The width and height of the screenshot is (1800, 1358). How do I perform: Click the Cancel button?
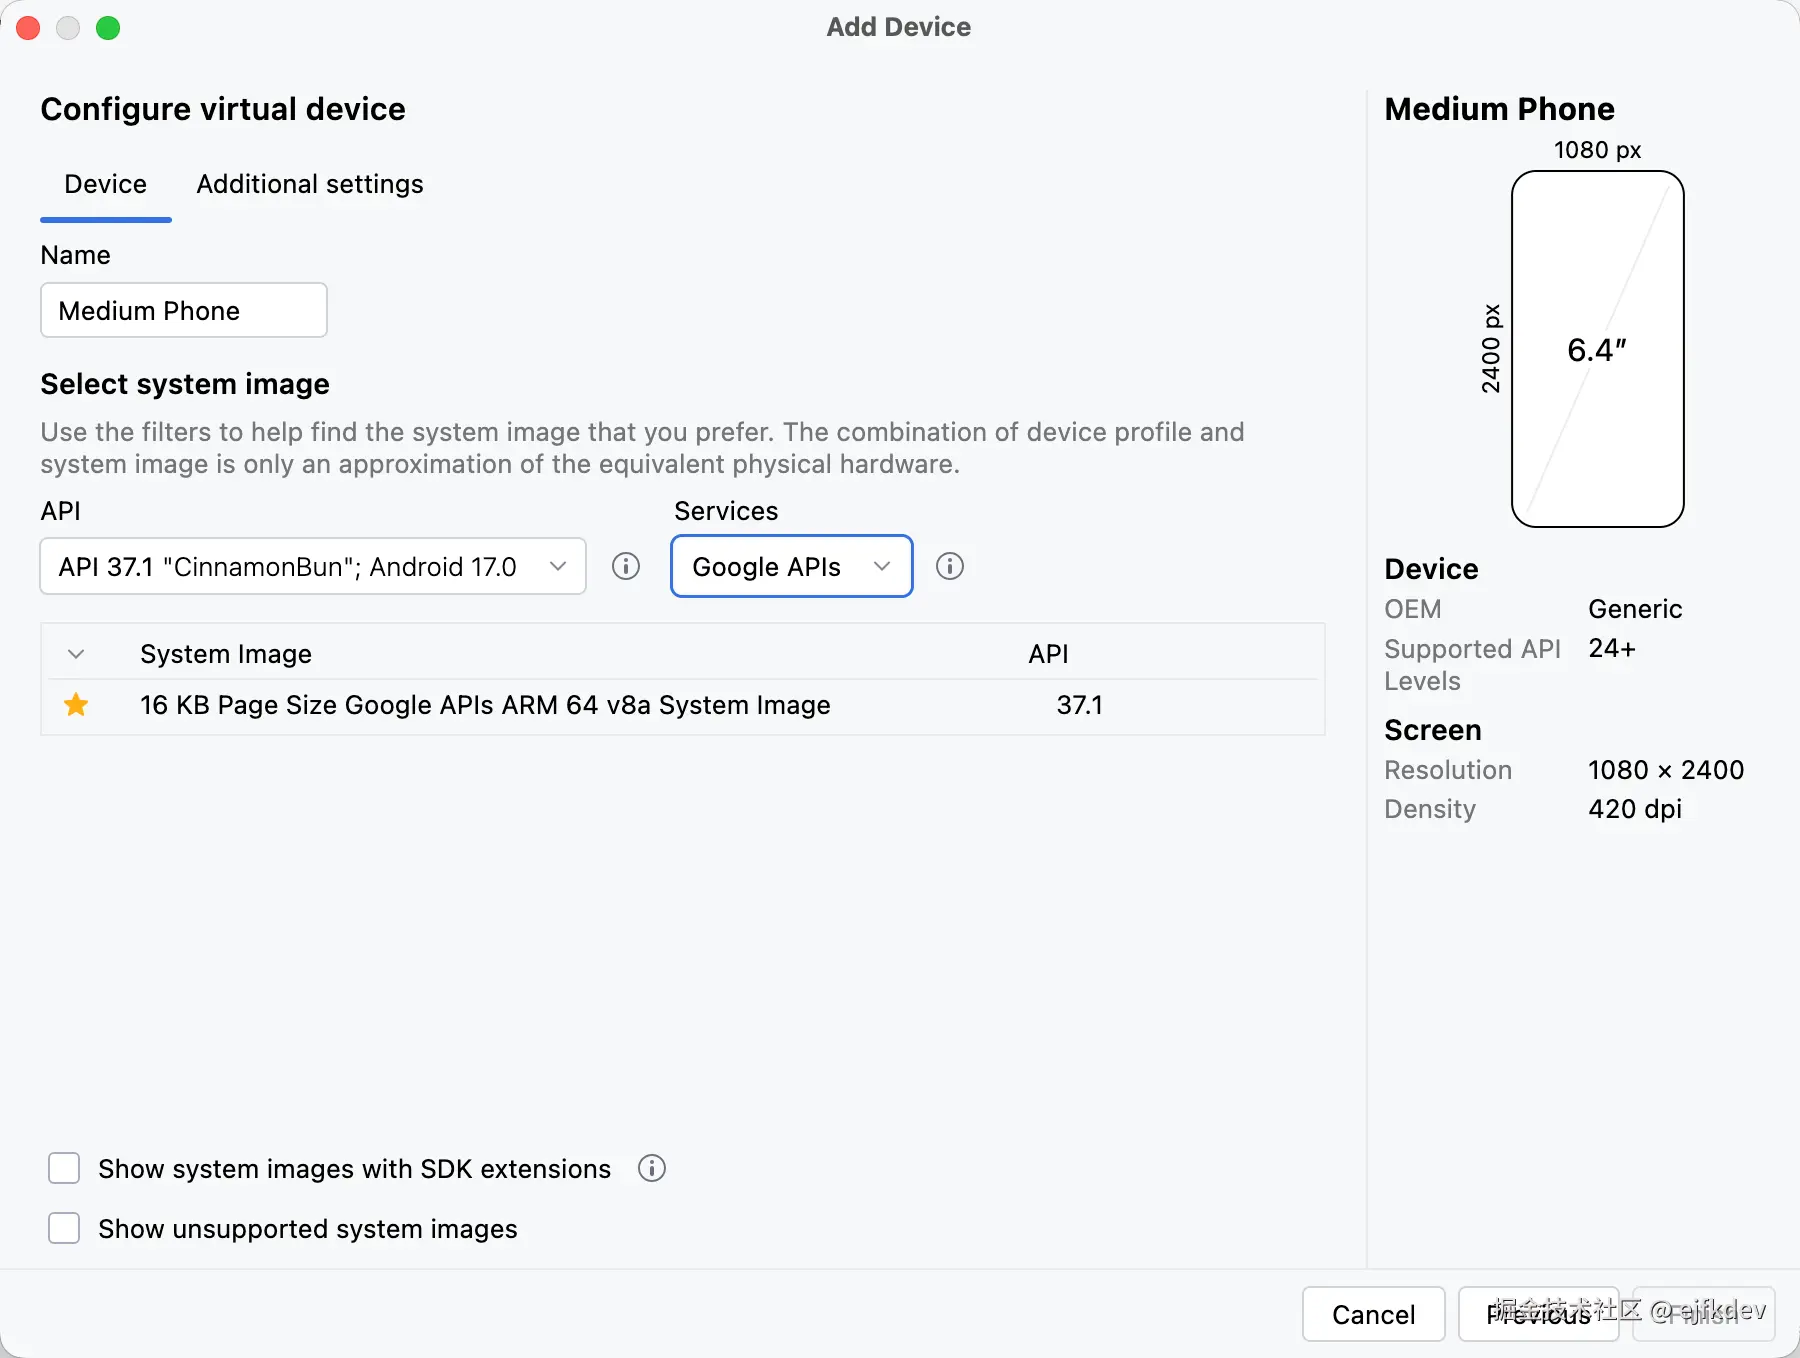point(1374,1314)
